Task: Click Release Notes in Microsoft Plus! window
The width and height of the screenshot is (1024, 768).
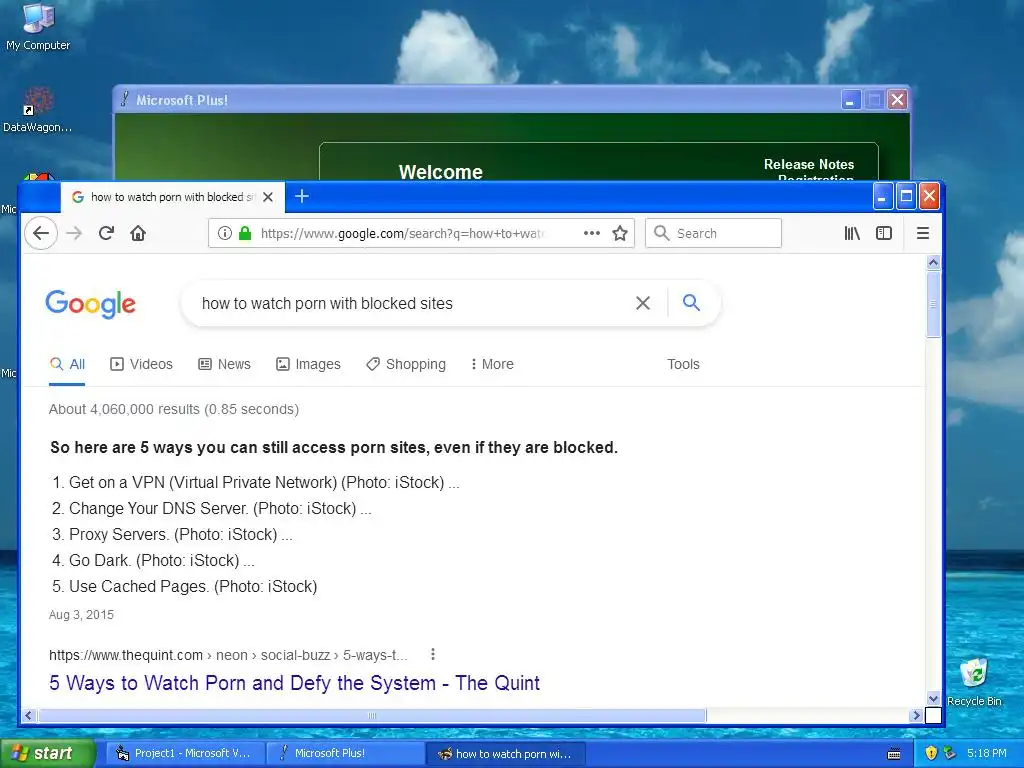Action: click(x=808, y=165)
